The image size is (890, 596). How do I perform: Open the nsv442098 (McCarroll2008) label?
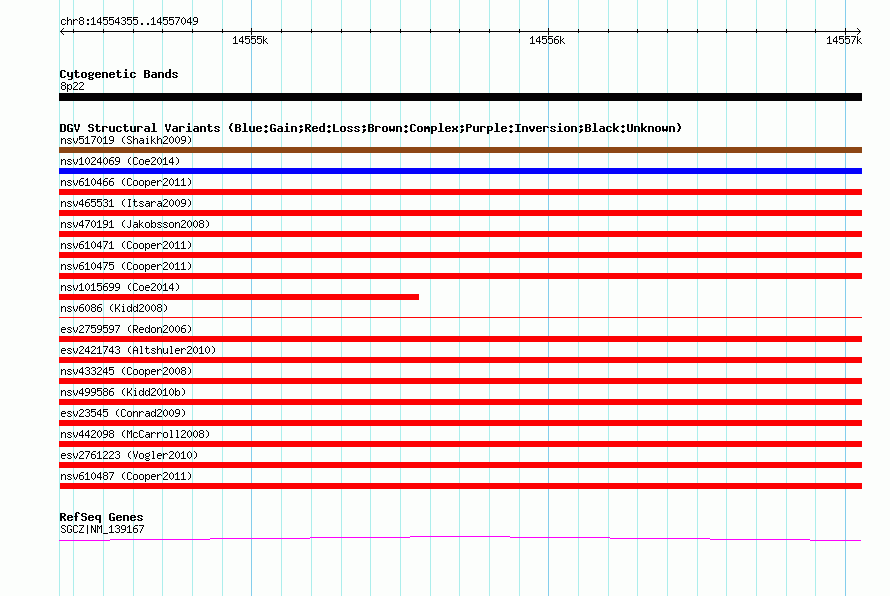tap(135, 434)
